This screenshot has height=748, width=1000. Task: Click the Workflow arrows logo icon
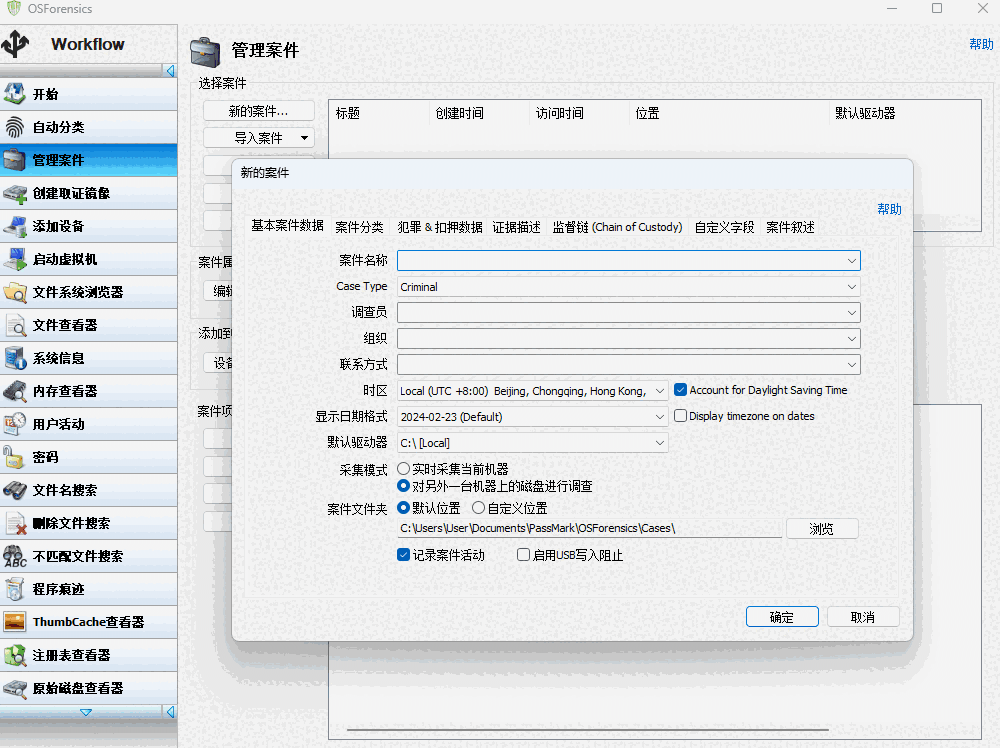point(15,44)
